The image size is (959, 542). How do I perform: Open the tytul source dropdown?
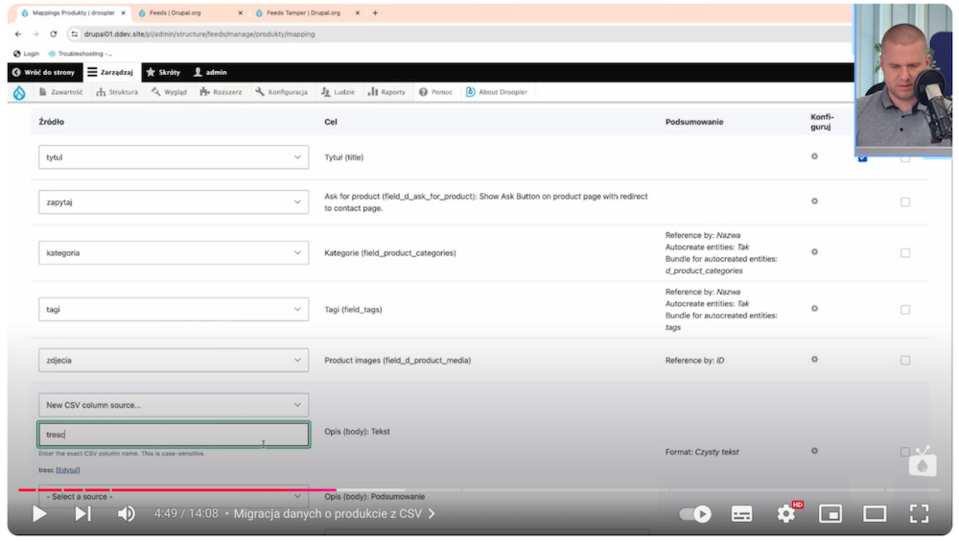(x=174, y=157)
